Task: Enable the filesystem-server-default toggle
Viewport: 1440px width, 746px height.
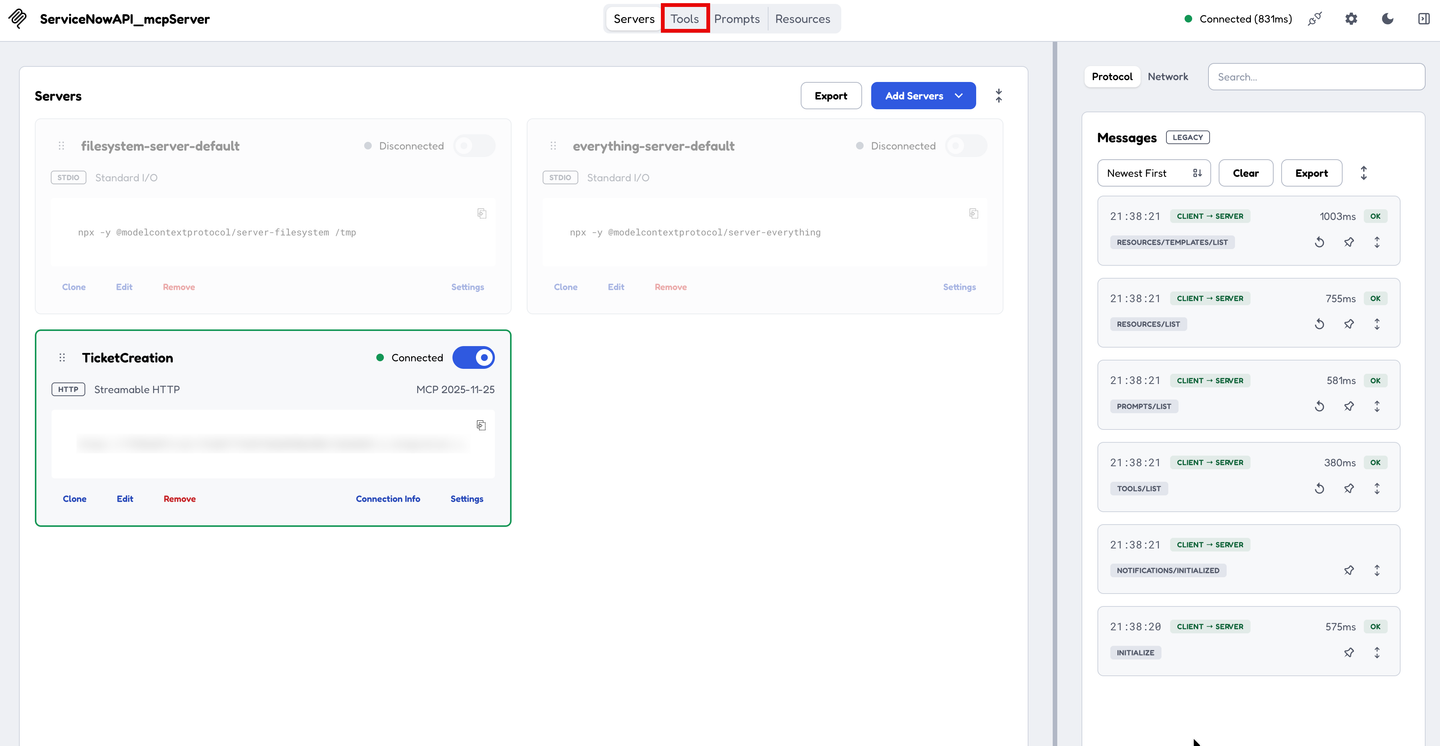Action: [x=474, y=146]
